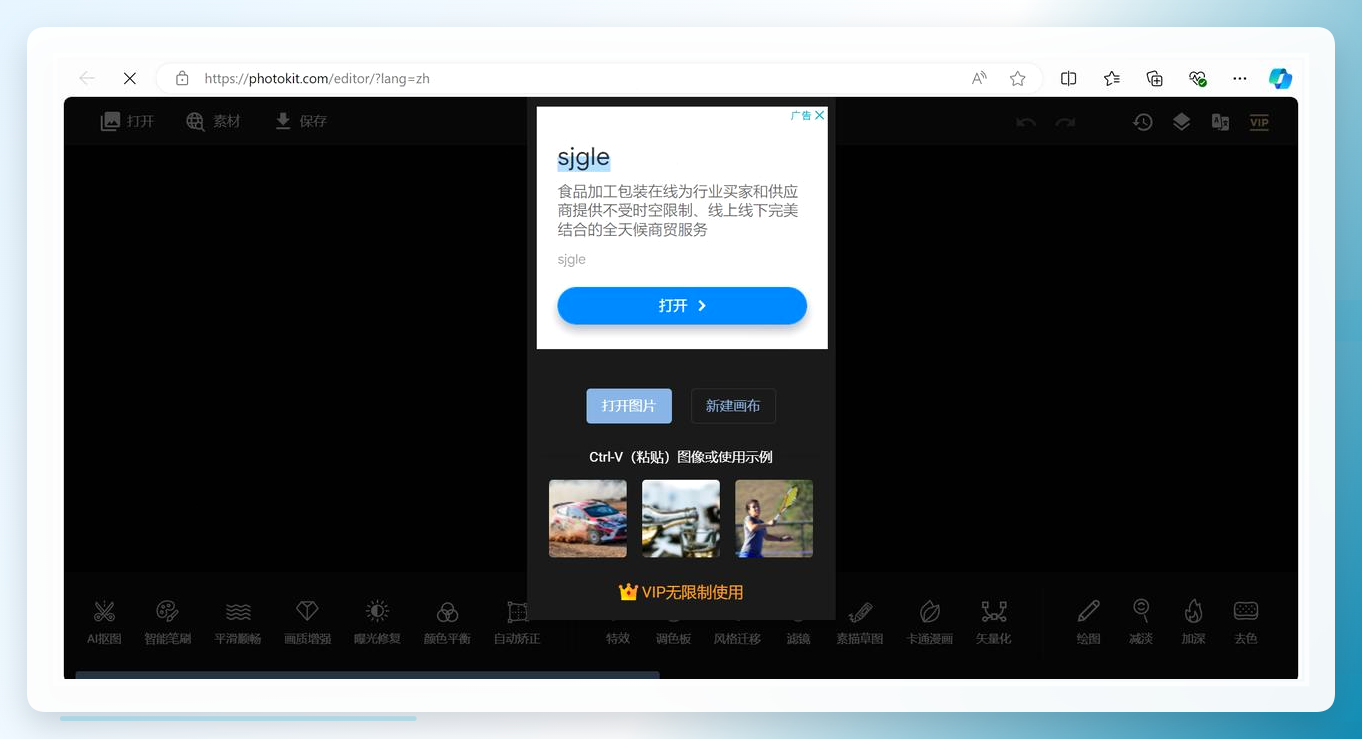Add page to favorites star icon

pos(1018,78)
